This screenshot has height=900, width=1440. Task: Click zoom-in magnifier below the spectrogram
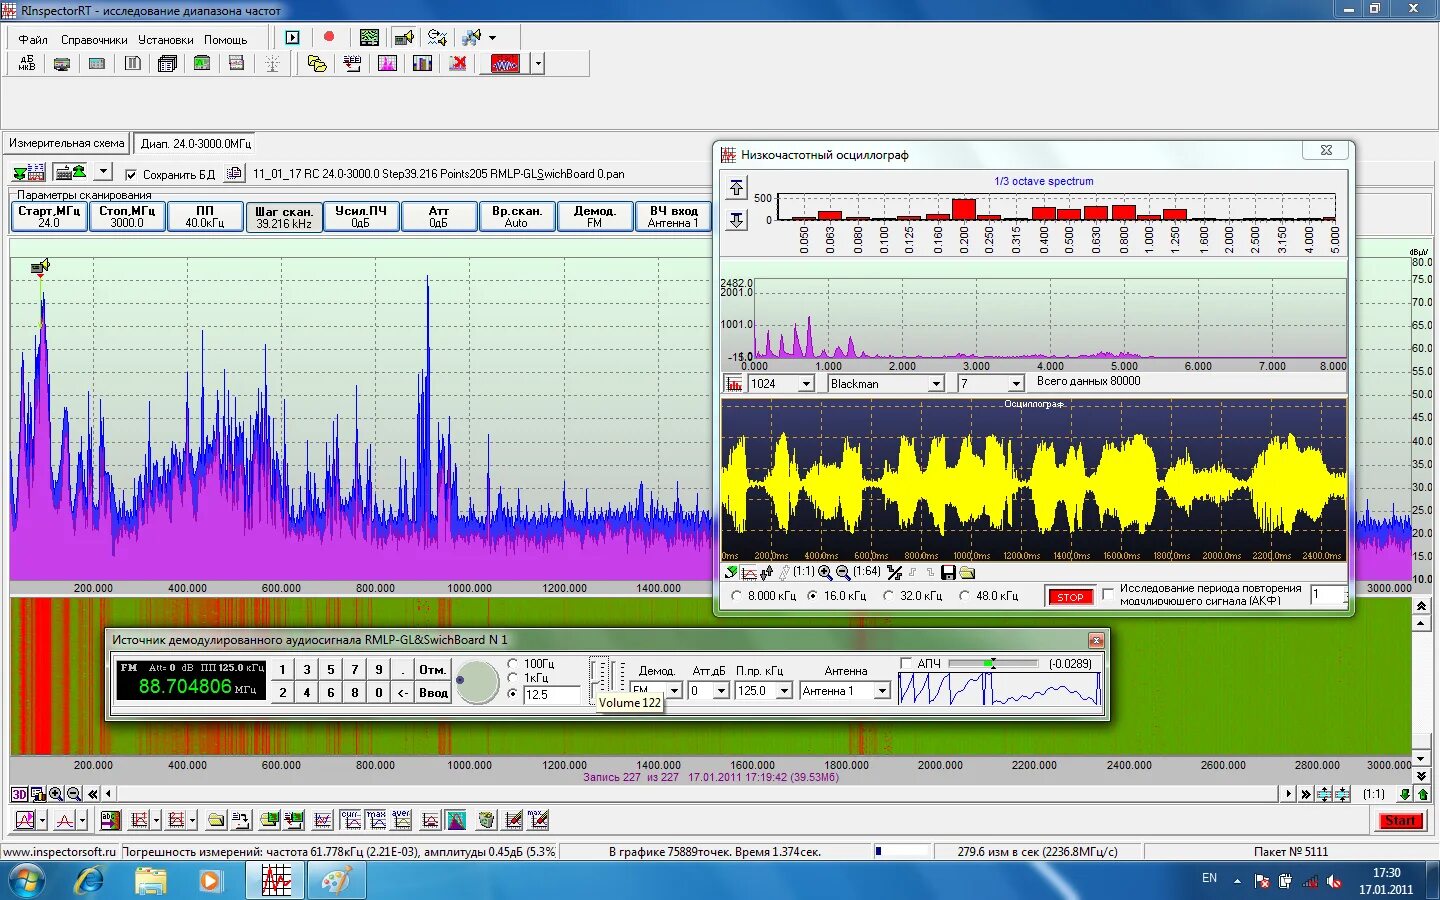pos(56,794)
